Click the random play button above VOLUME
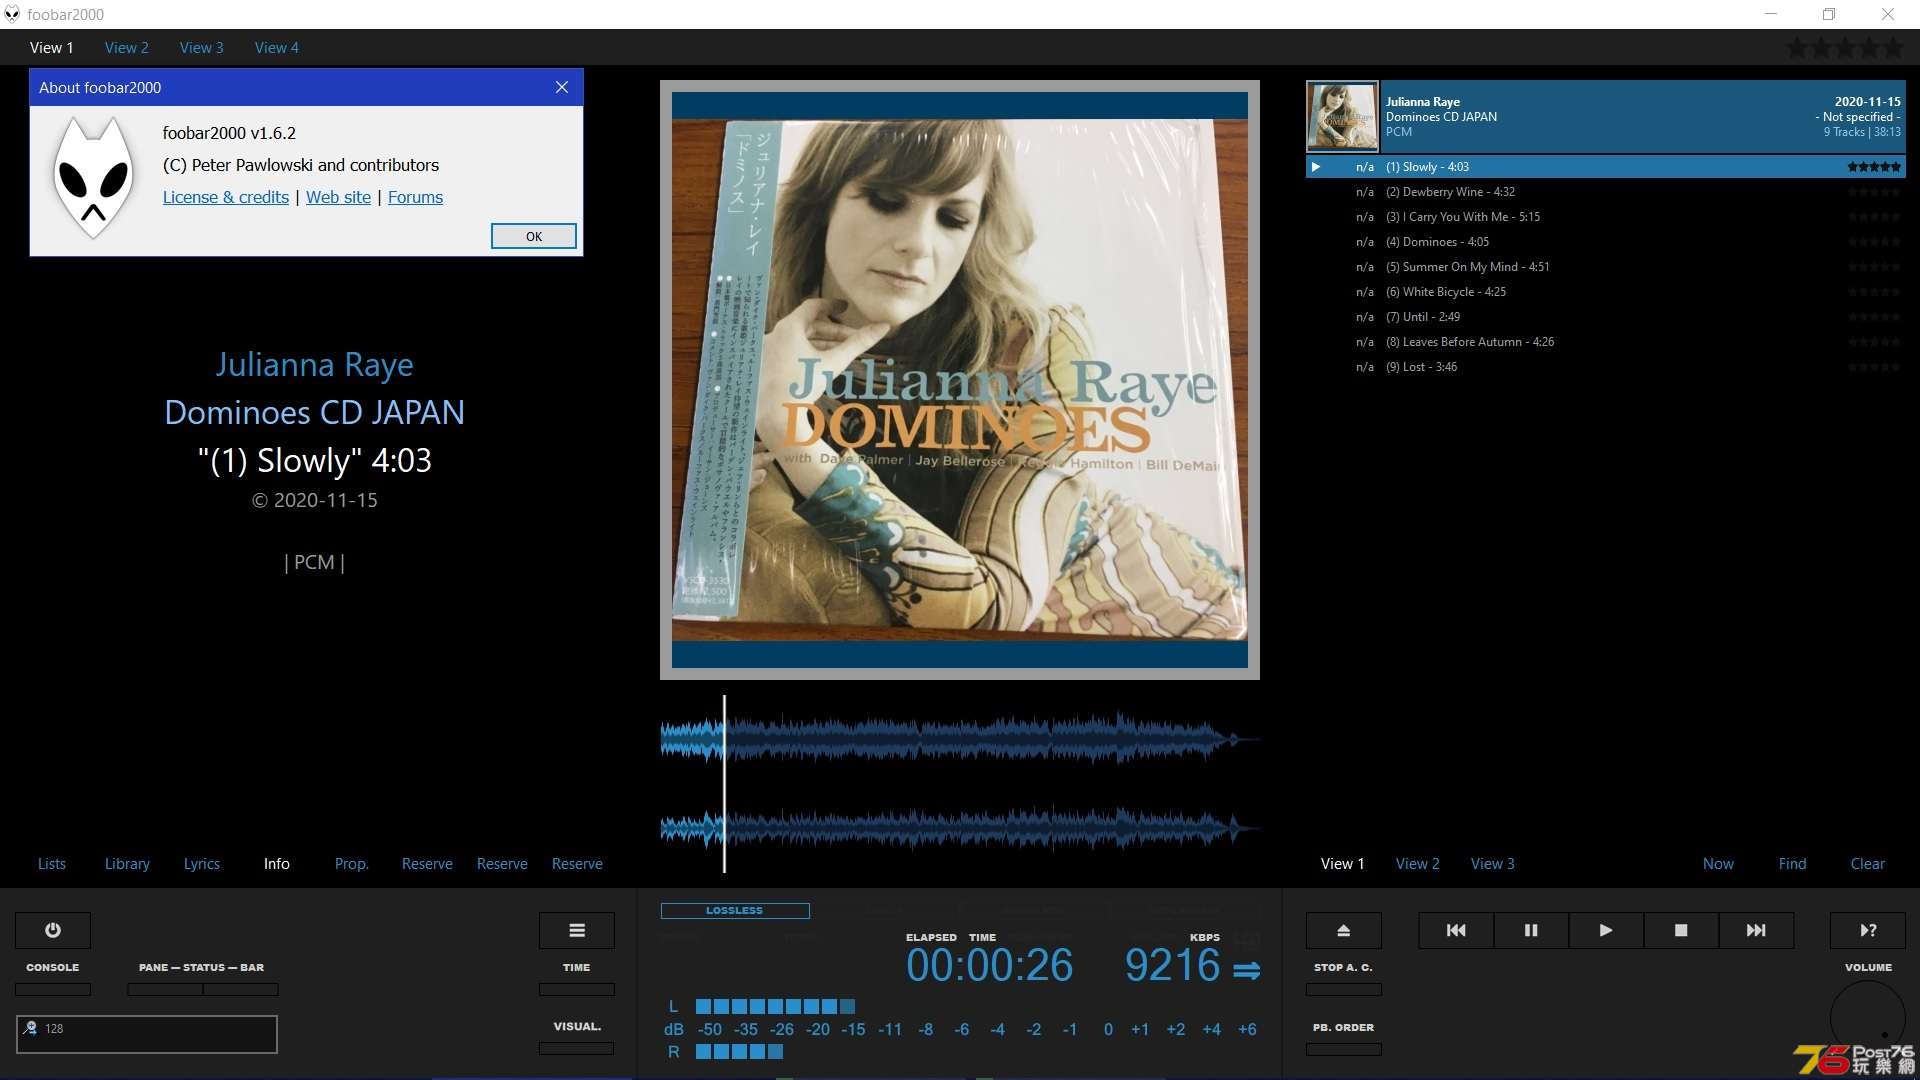Image resolution: width=1920 pixels, height=1080 pixels. [x=1868, y=930]
